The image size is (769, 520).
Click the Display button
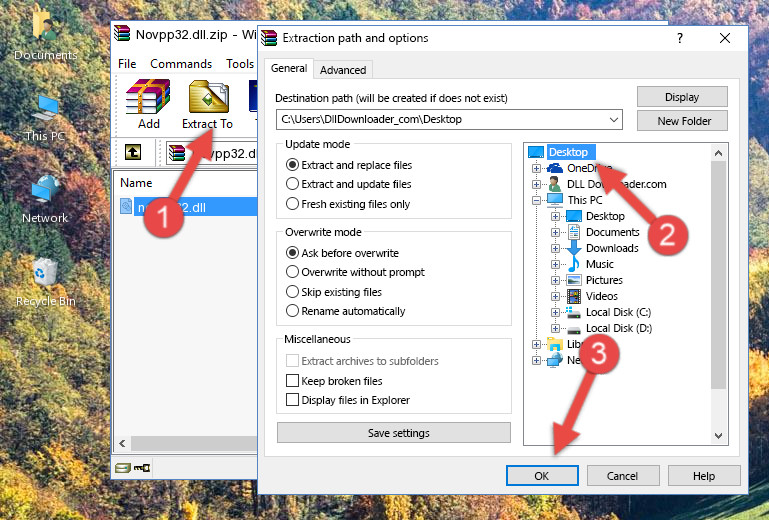(682, 97)
